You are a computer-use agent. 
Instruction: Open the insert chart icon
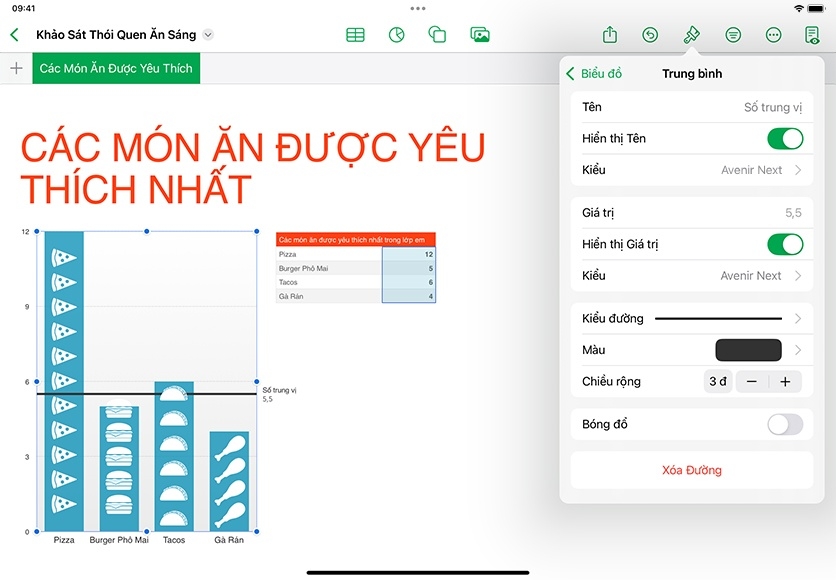[x=396, y=35]
